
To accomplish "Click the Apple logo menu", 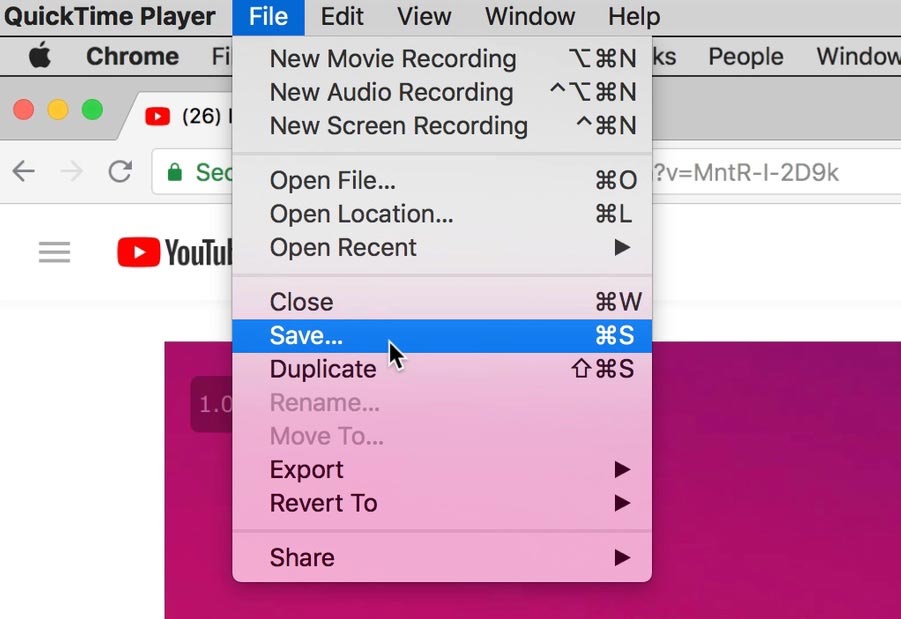I will click(x=40, y=56).
